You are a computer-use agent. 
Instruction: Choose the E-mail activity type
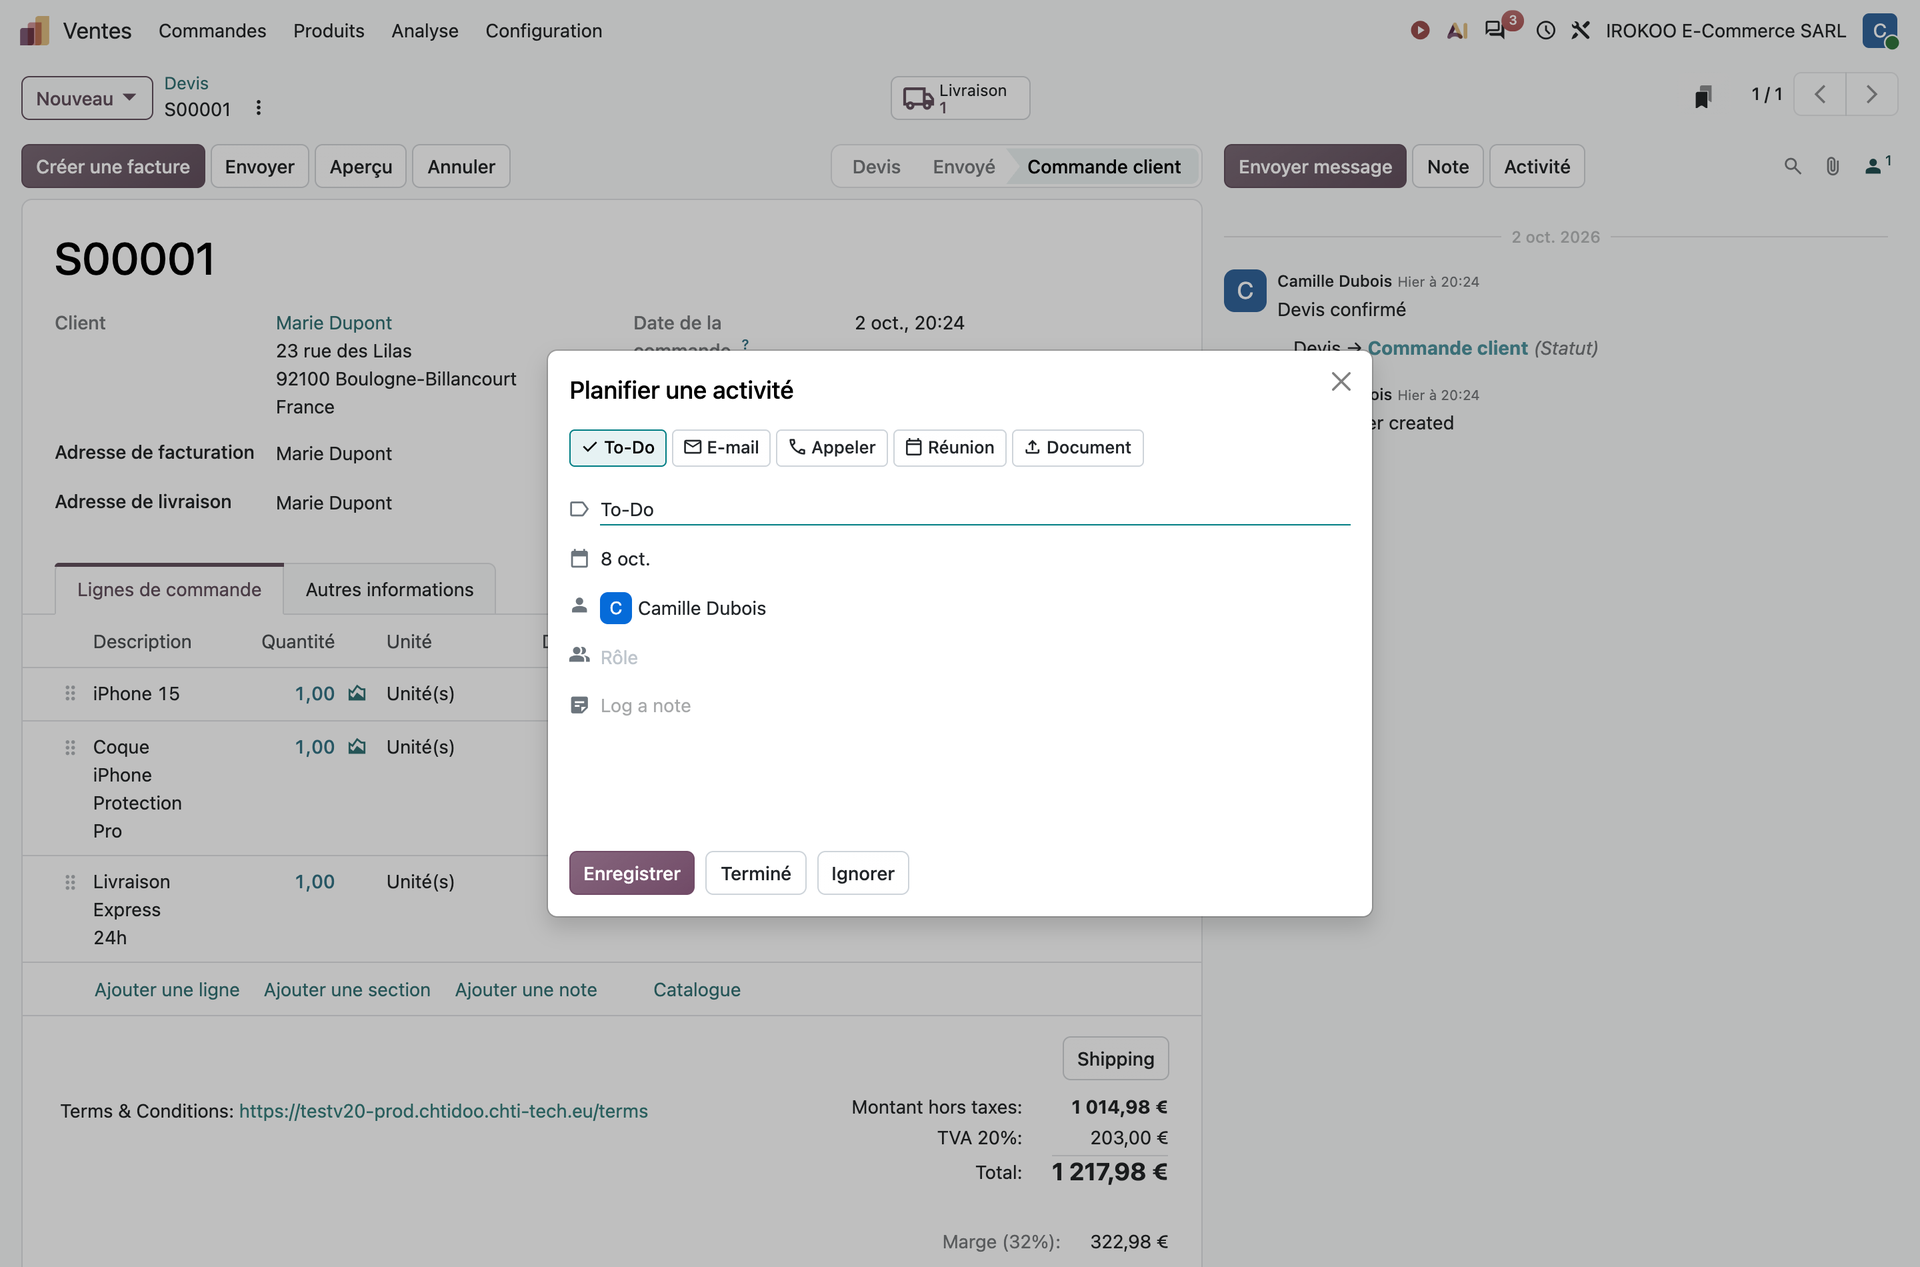point(721,447)
